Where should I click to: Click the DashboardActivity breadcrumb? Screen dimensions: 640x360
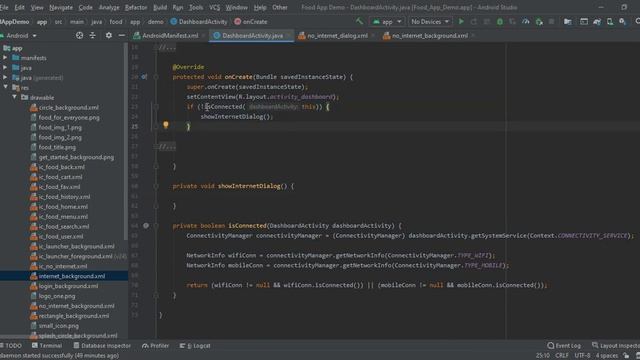[x=199, y=22]
